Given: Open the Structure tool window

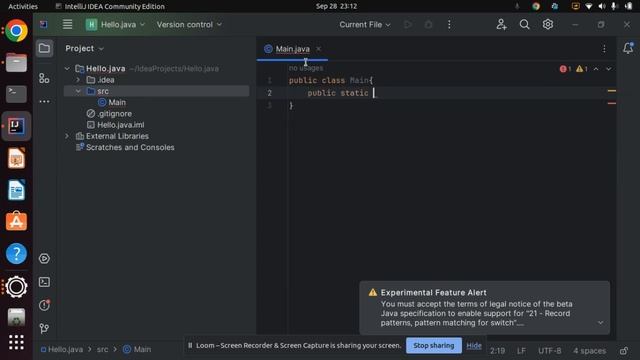Looking at the screenshot, I should [44, 78].
